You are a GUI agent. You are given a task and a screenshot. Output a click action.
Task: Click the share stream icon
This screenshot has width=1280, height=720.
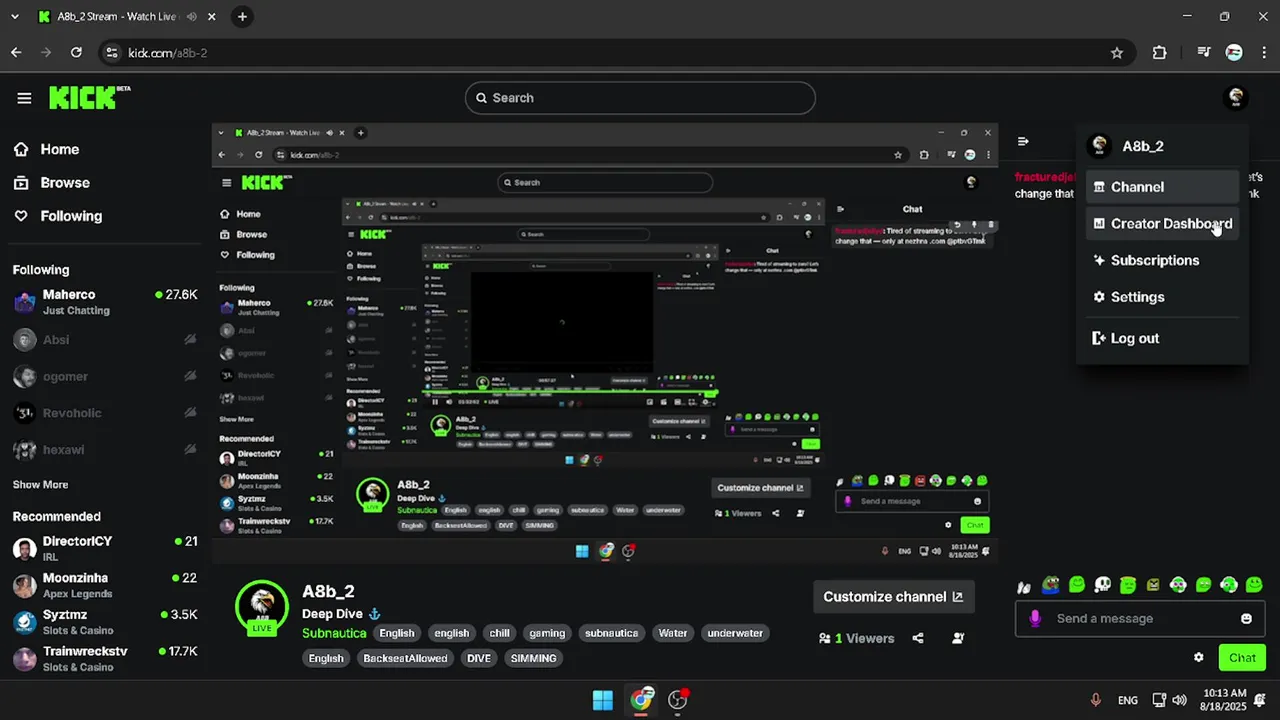(918, 638)
